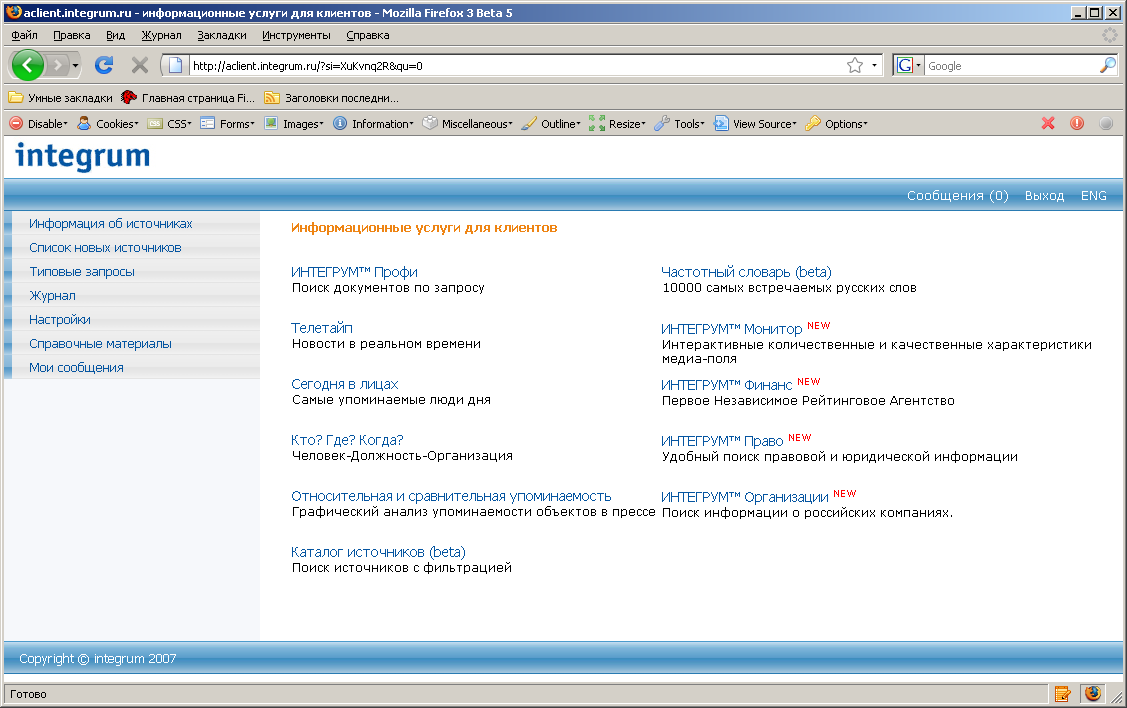Click in the URL address field

point(514,65)
